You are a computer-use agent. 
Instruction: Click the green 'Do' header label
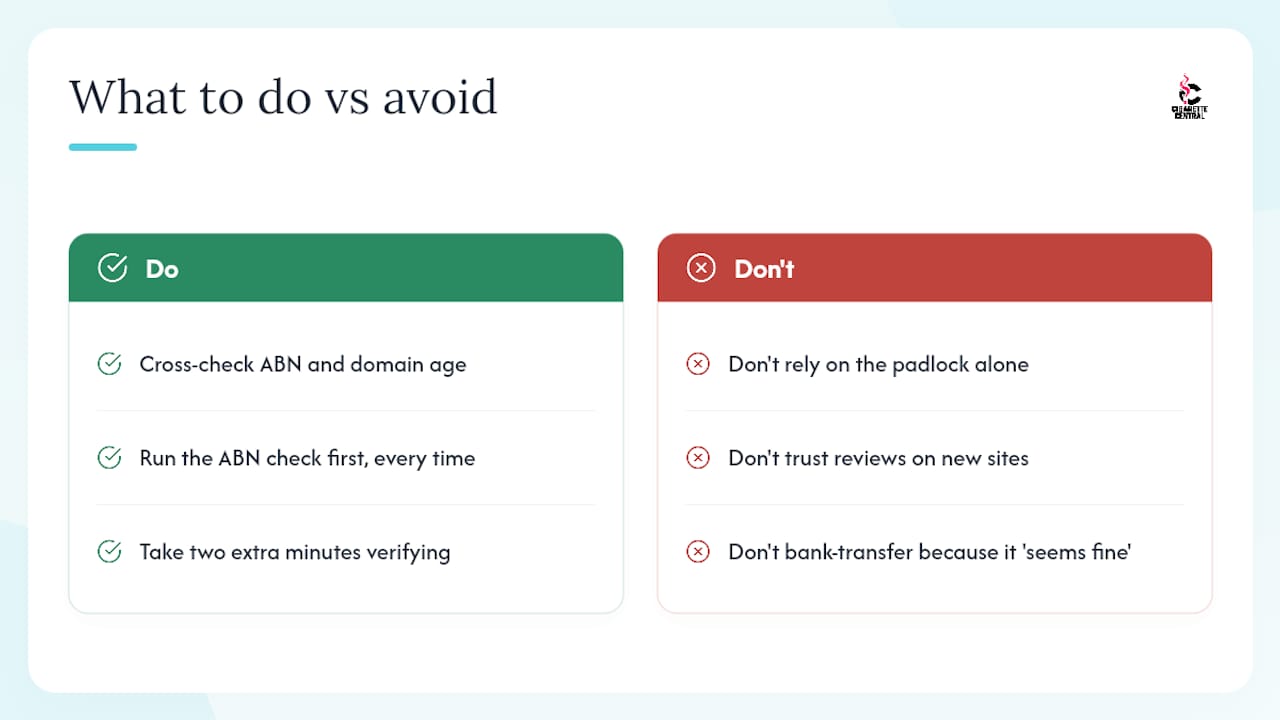coord(162,268)
